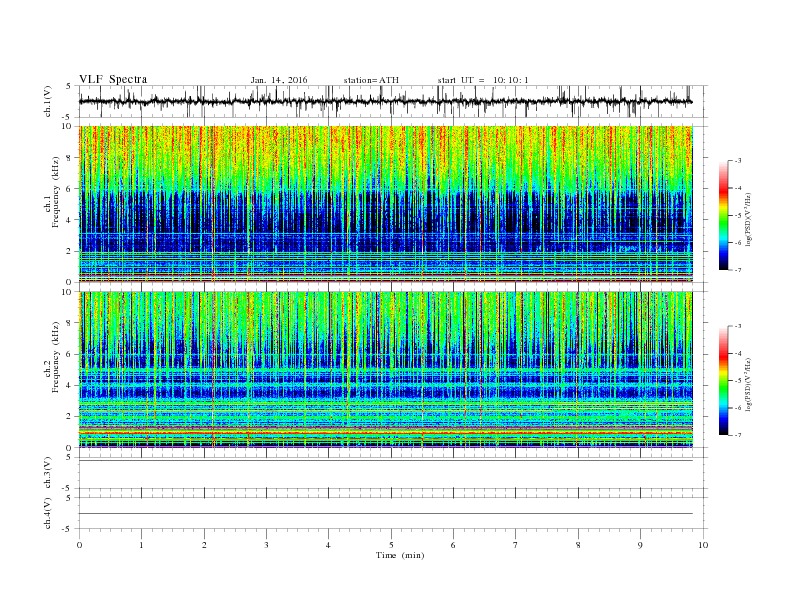Click the ch.2 "Frequency (kHz)" axis label

click(56, 356)
